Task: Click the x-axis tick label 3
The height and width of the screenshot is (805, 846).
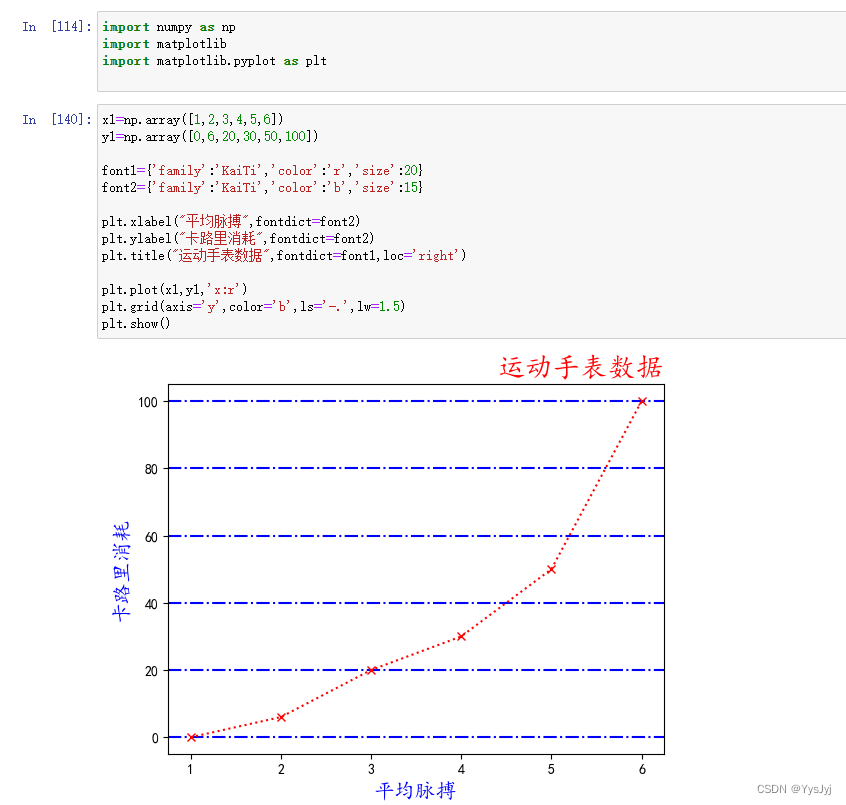Action: click(x=371, y=769)
